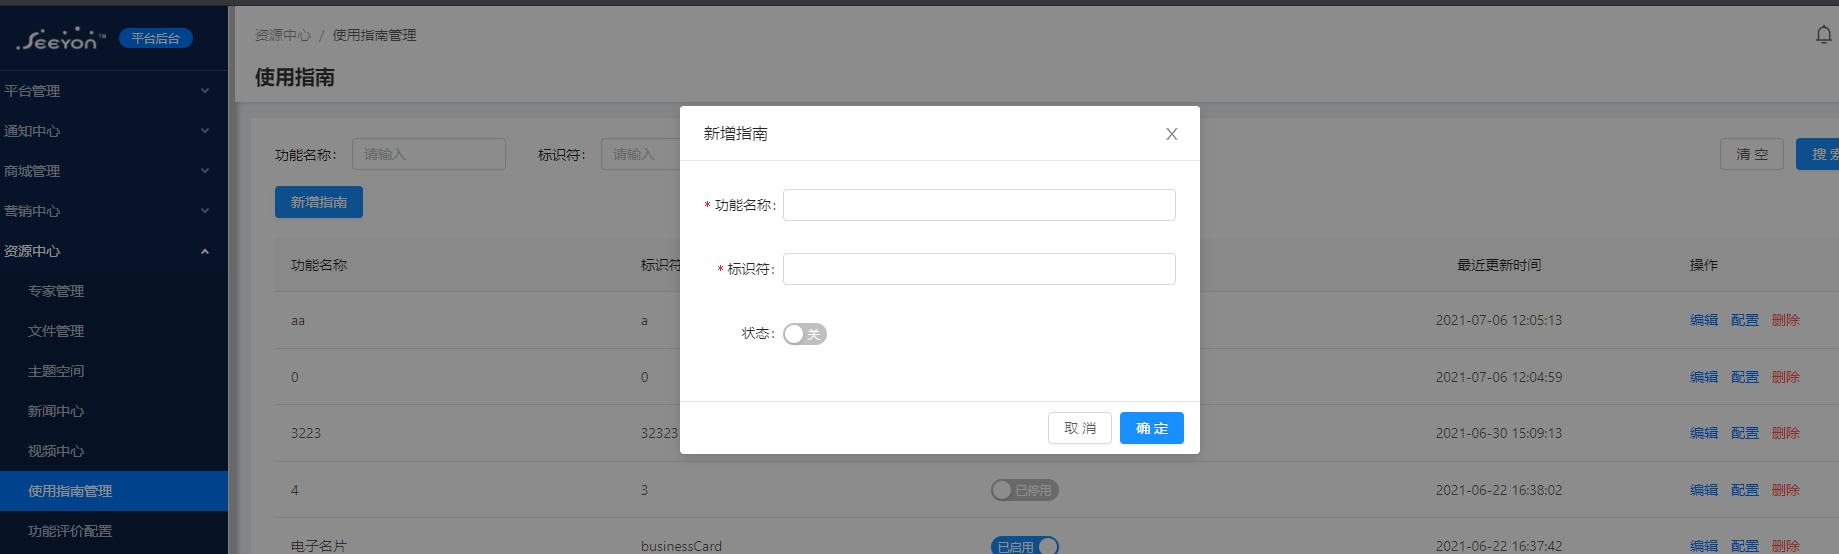Image resolution: width=1839 pixels, height=554 pixels.
Task: Click 编辑 in the 3223 row
Action: pos(1704,433)
